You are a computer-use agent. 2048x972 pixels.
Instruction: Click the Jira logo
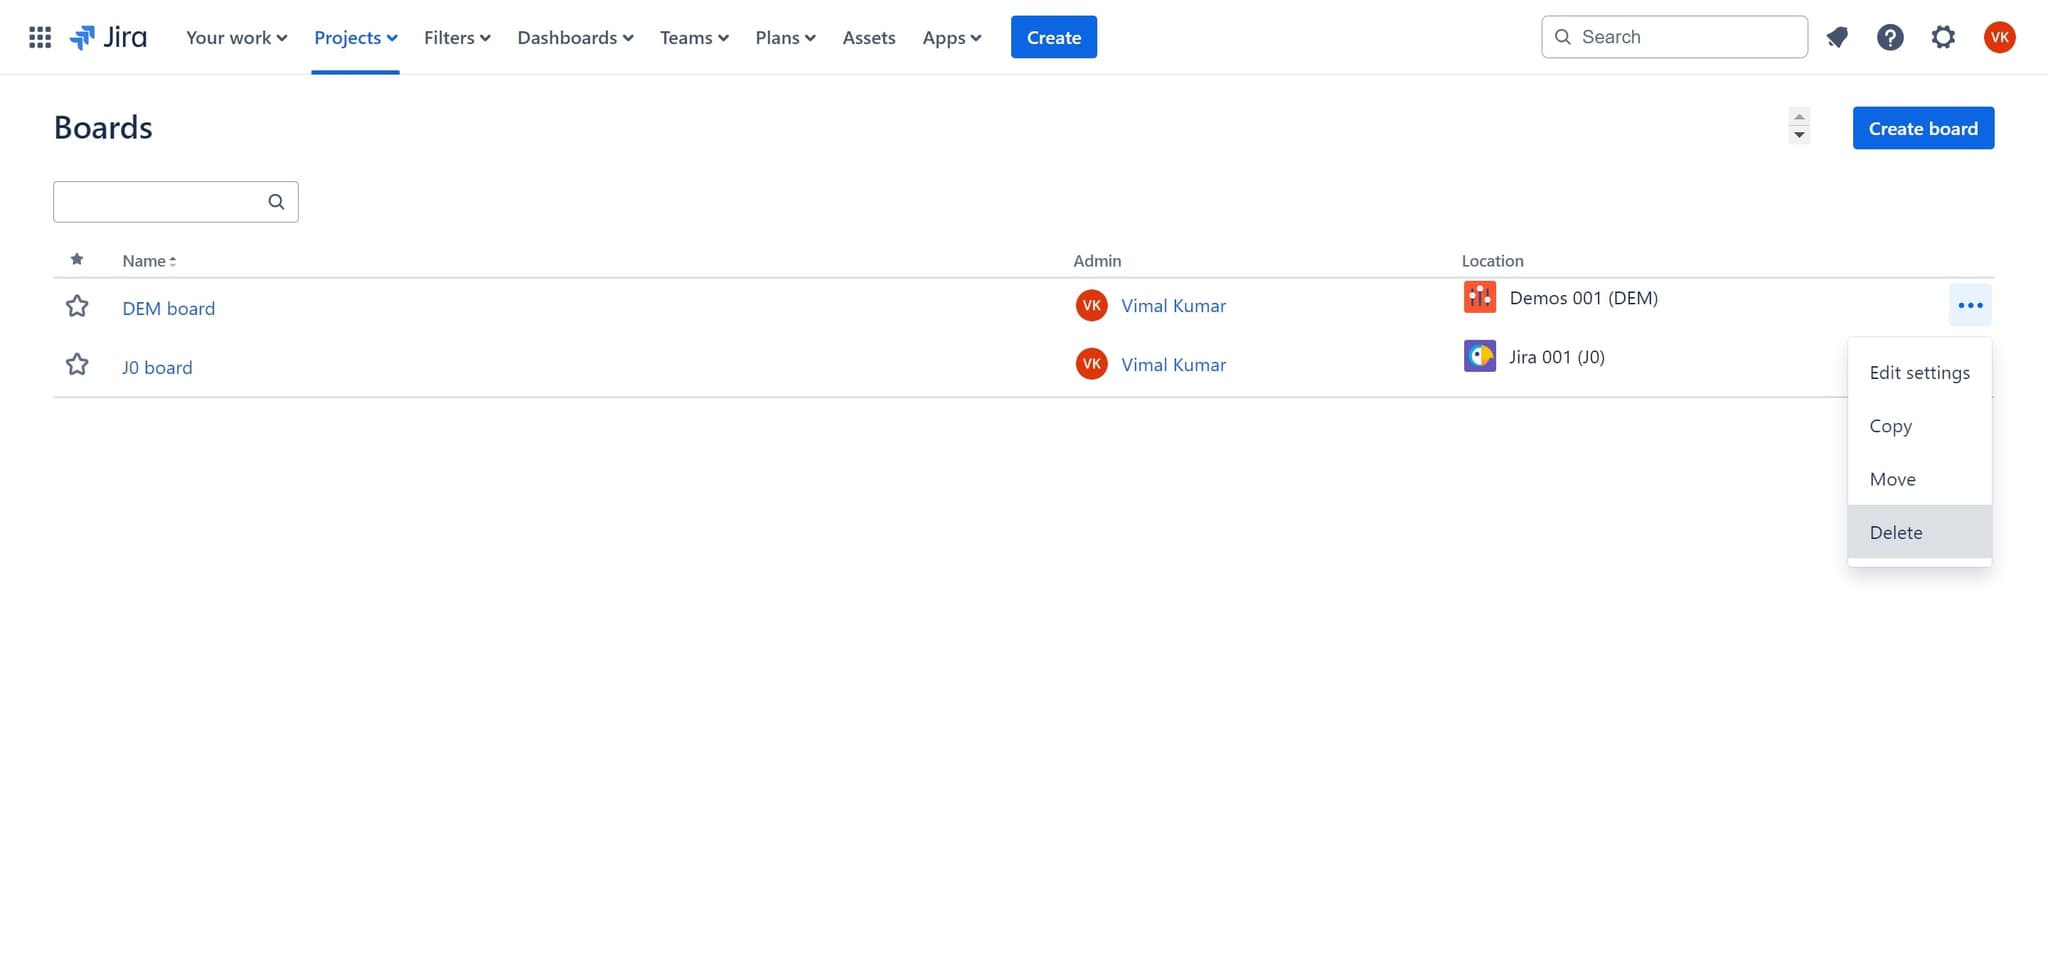pos(108,37)
